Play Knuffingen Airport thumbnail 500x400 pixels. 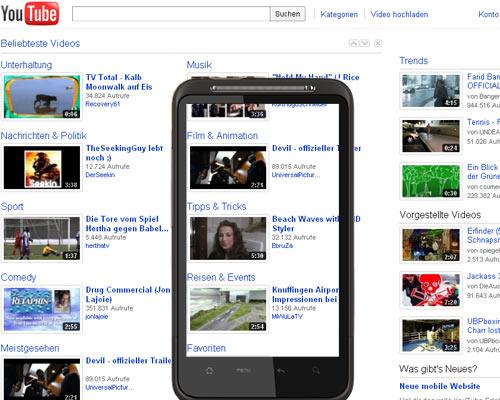[x=228, y=309]
